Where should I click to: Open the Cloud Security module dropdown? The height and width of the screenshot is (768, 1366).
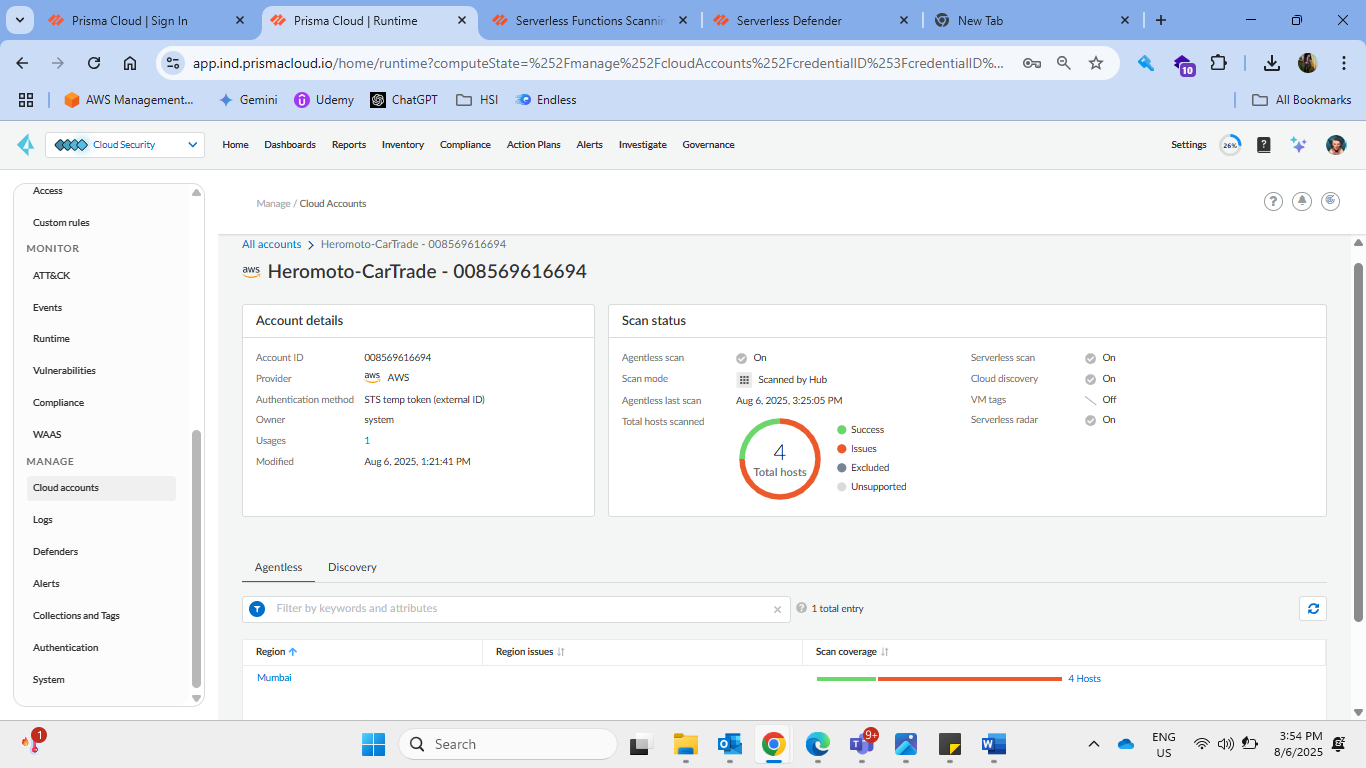coord(125,145)
